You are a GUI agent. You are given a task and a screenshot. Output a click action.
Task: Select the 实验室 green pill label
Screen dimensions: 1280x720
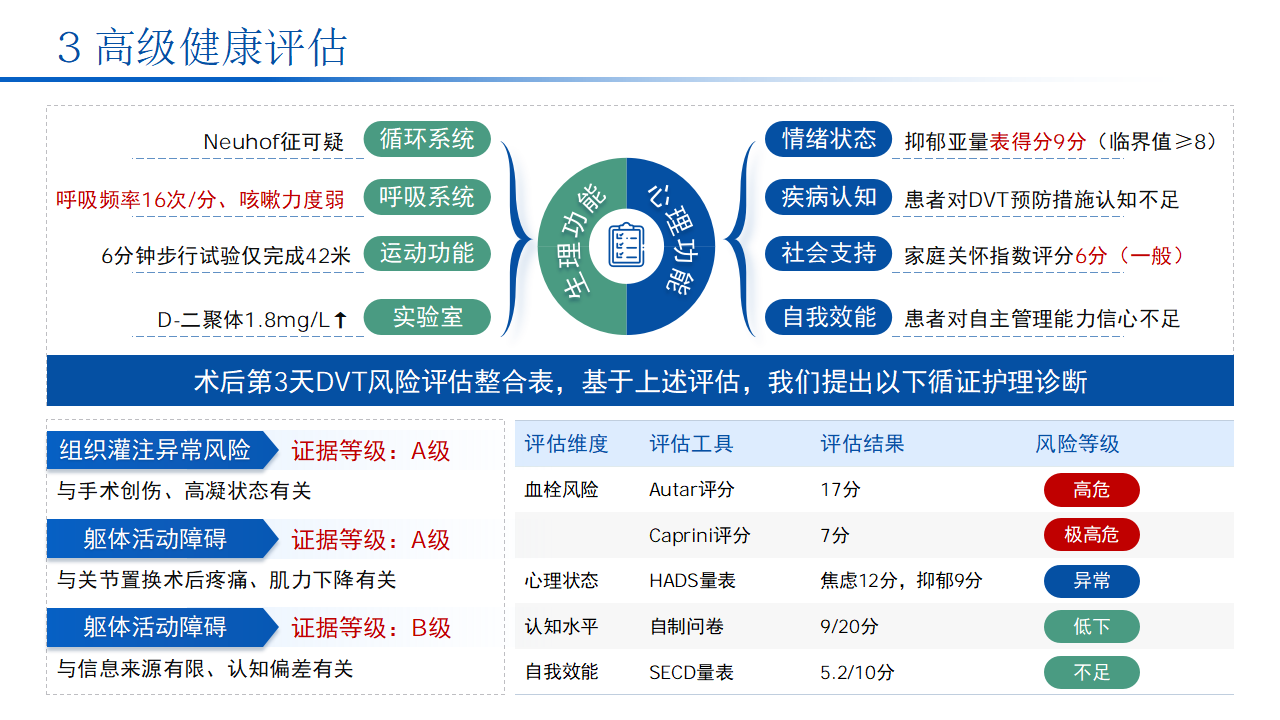(x=427, y=317)
